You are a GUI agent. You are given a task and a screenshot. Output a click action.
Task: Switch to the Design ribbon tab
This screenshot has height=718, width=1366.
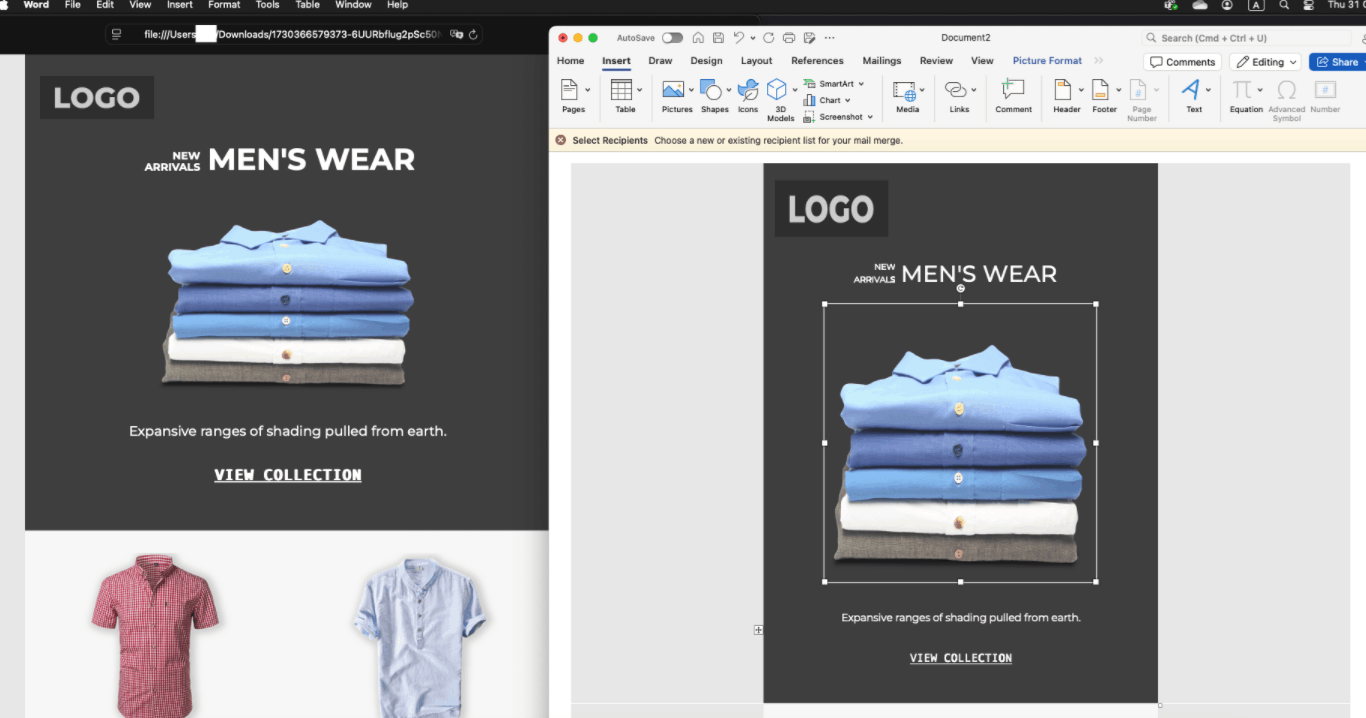pos(706,61)
